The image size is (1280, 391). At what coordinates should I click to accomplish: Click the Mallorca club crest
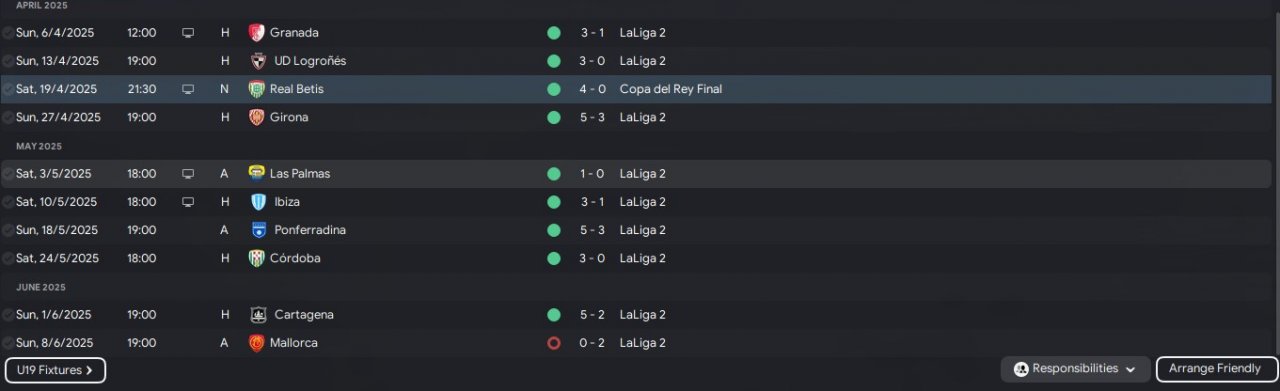(x=257, y=343)
